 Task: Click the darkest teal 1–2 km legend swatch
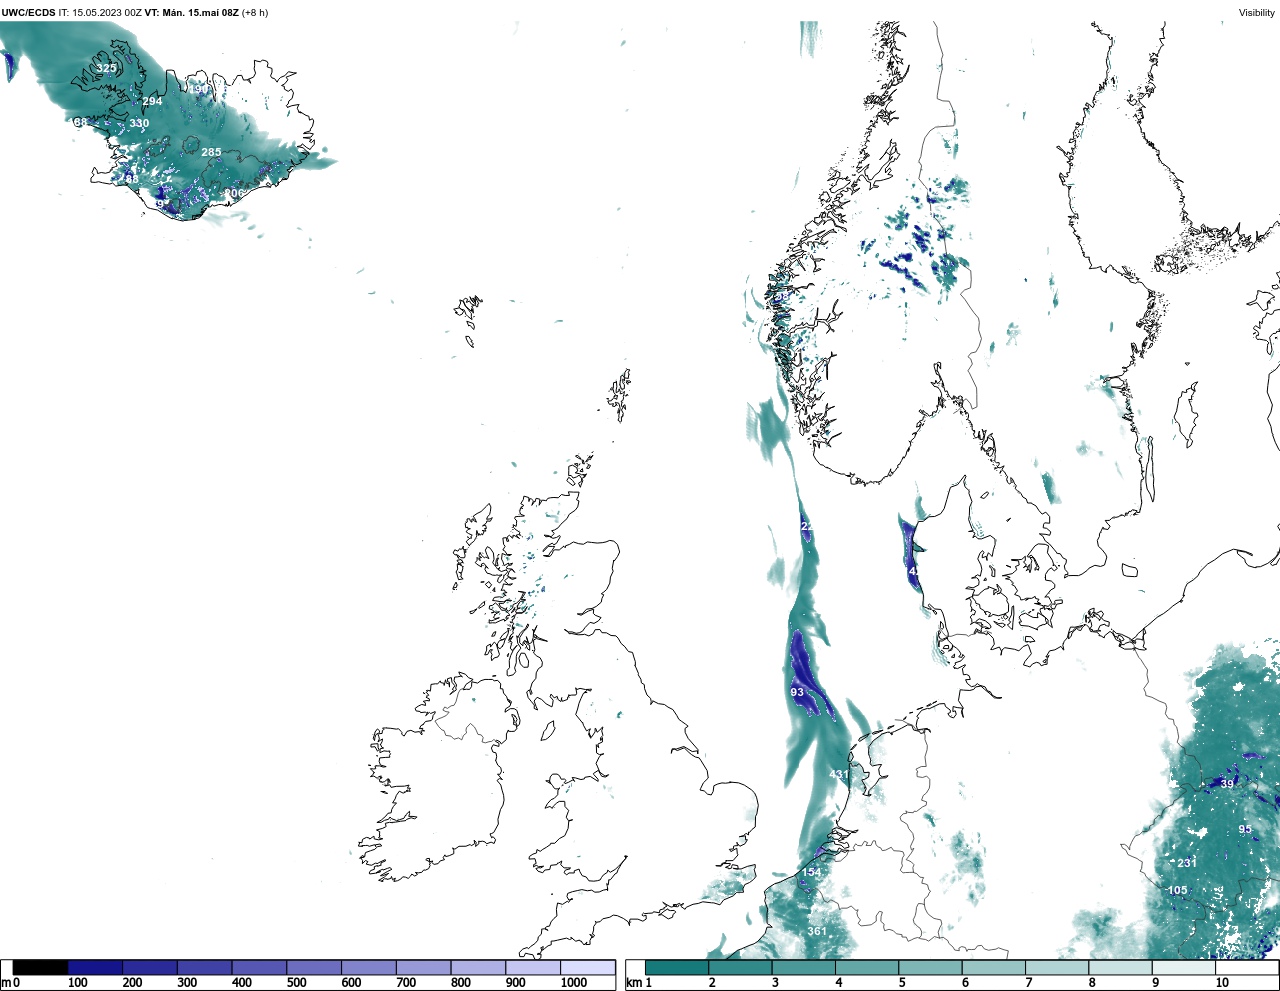[x=677, y=967]
